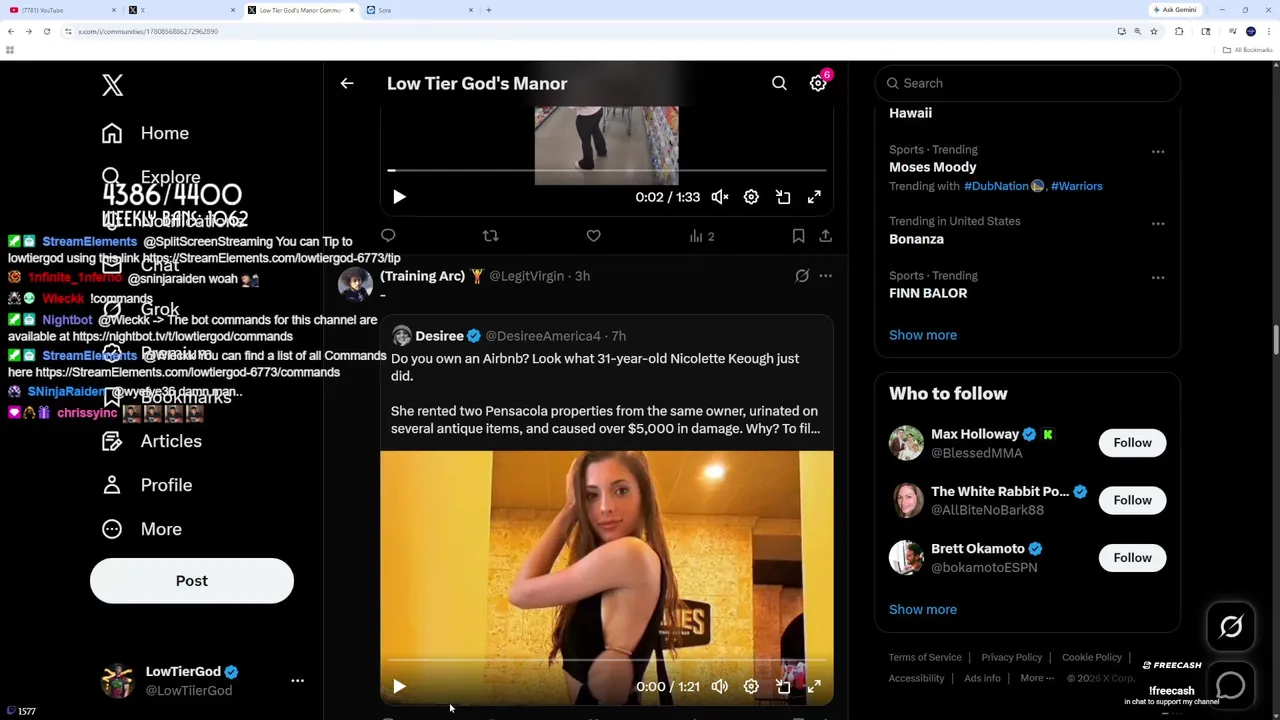1280x720 pixels.
Task: Unmute the top video
Action: pos(720,197)
